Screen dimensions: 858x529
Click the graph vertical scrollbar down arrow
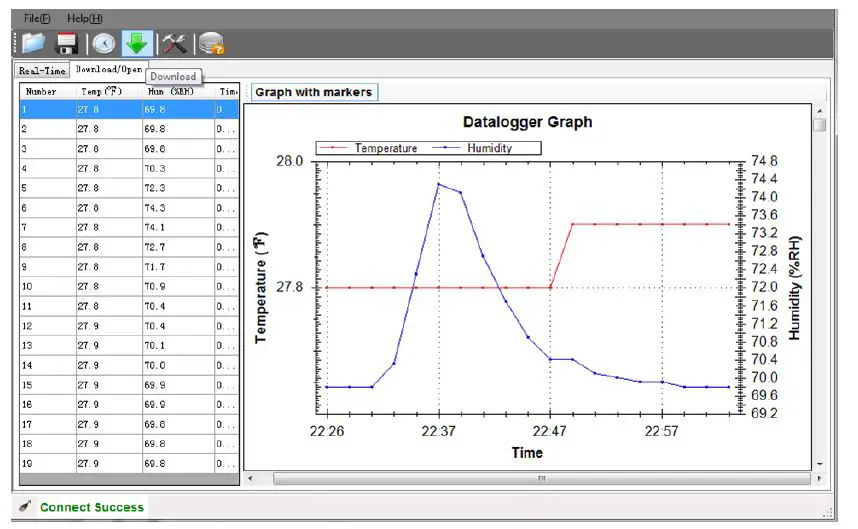tap(819, 464)
